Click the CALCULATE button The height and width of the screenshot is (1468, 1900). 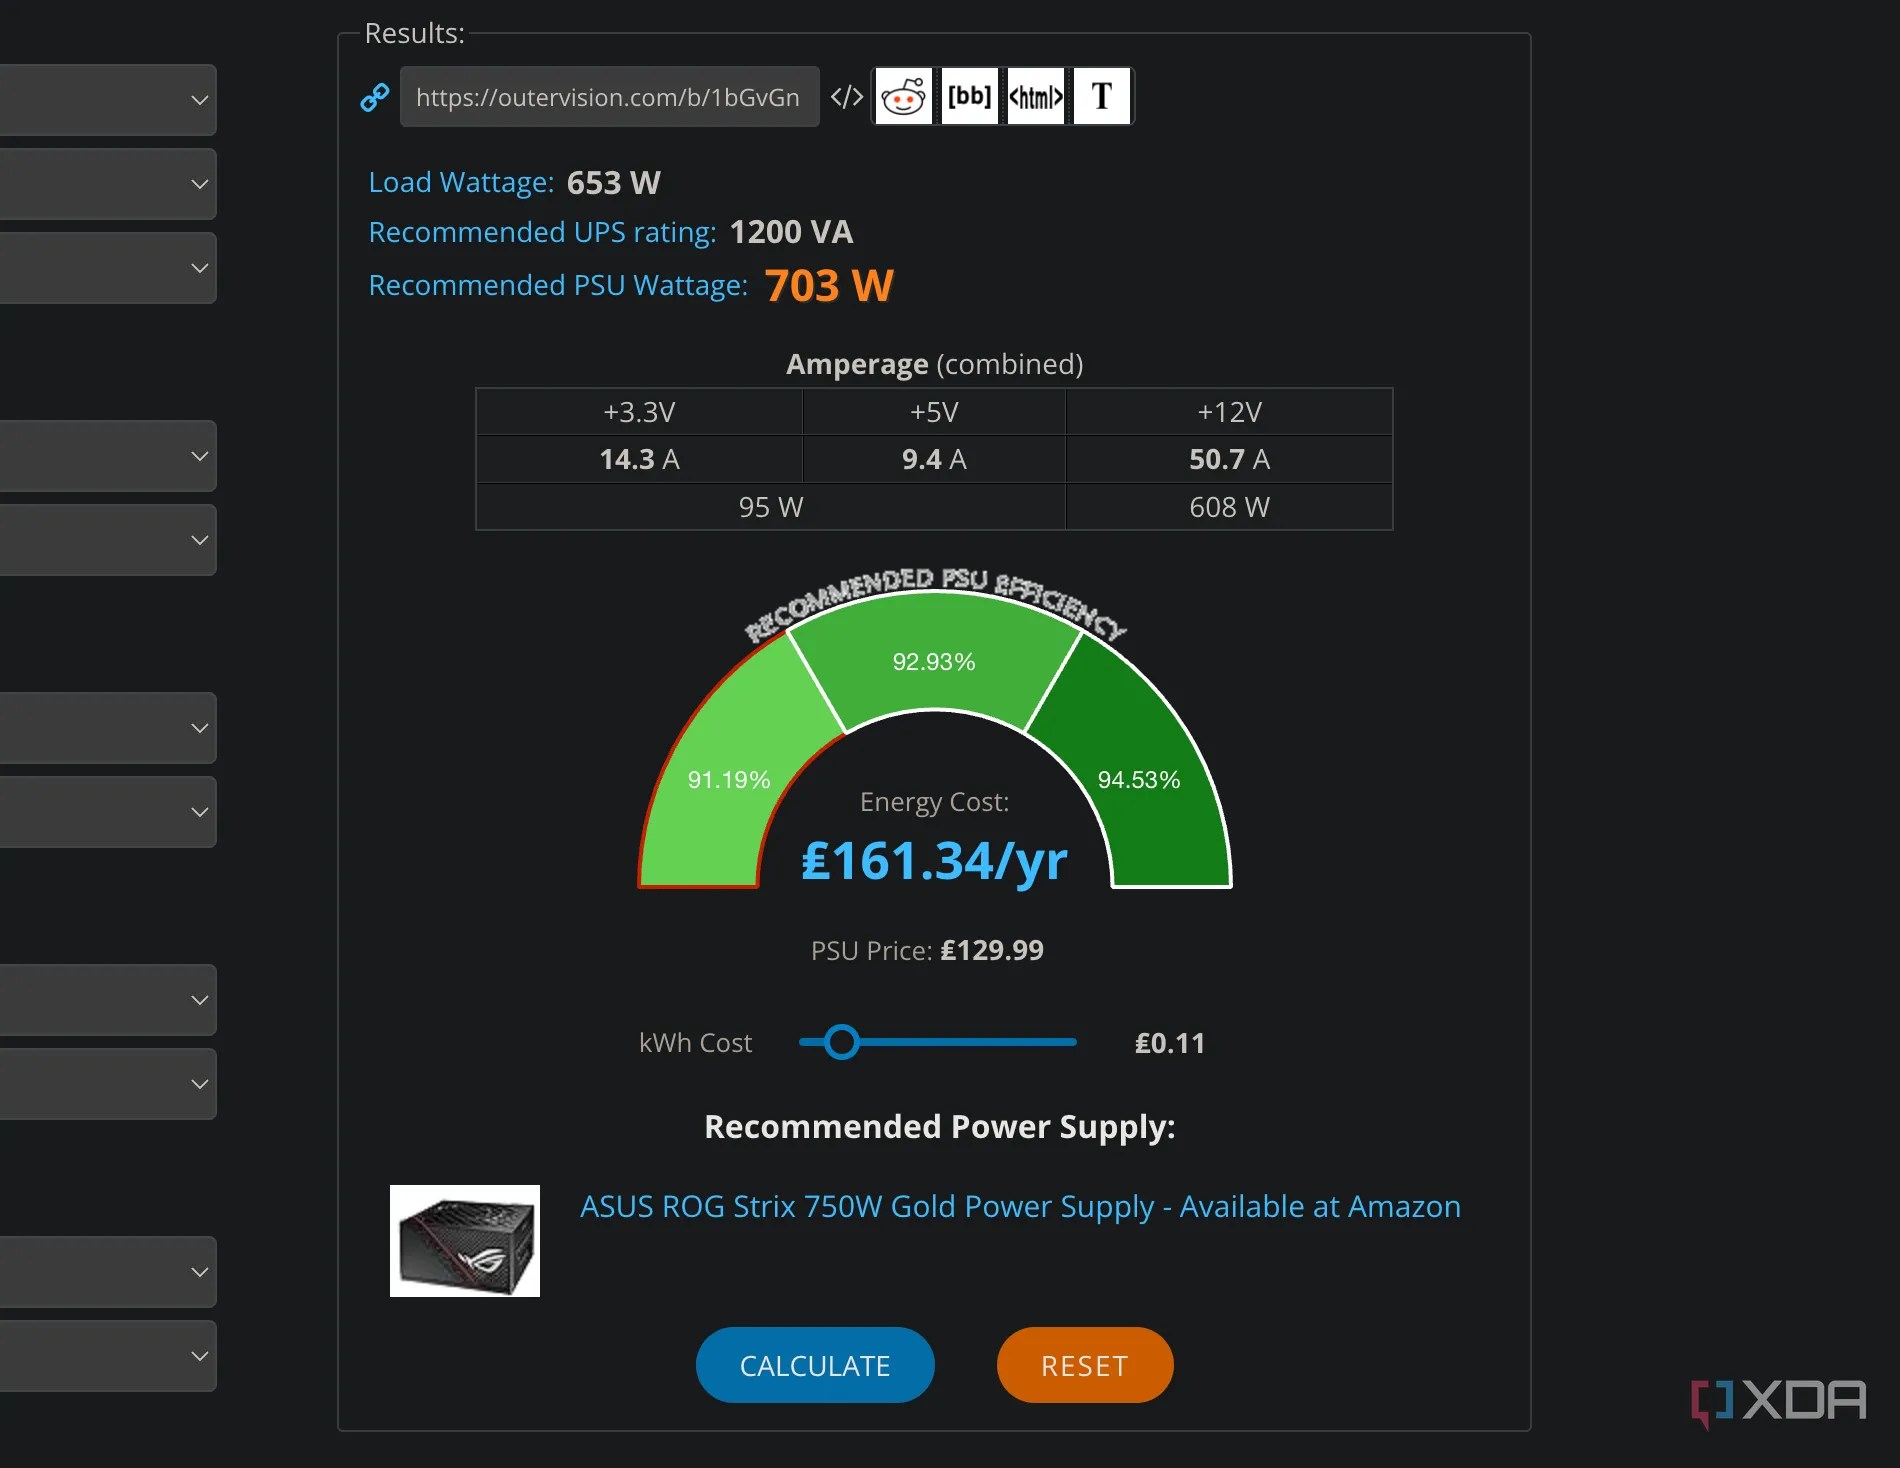click(x=815, y=1365)
